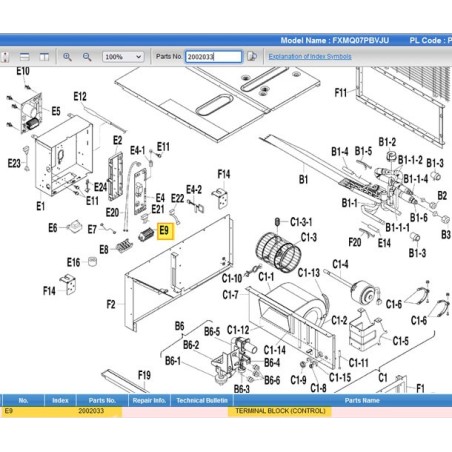
Task: Click the E22 part label
Action: pos(178,198)
